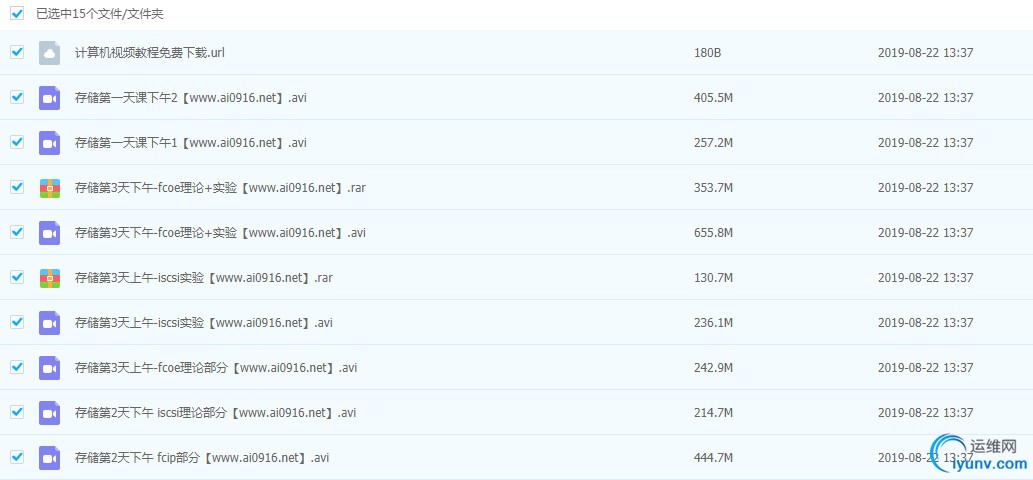Open file name 存储第2天下午 fcip部分 .avi
This screenshot has width=1033, height=480.
pyautogui.click(x=202, y=457)
